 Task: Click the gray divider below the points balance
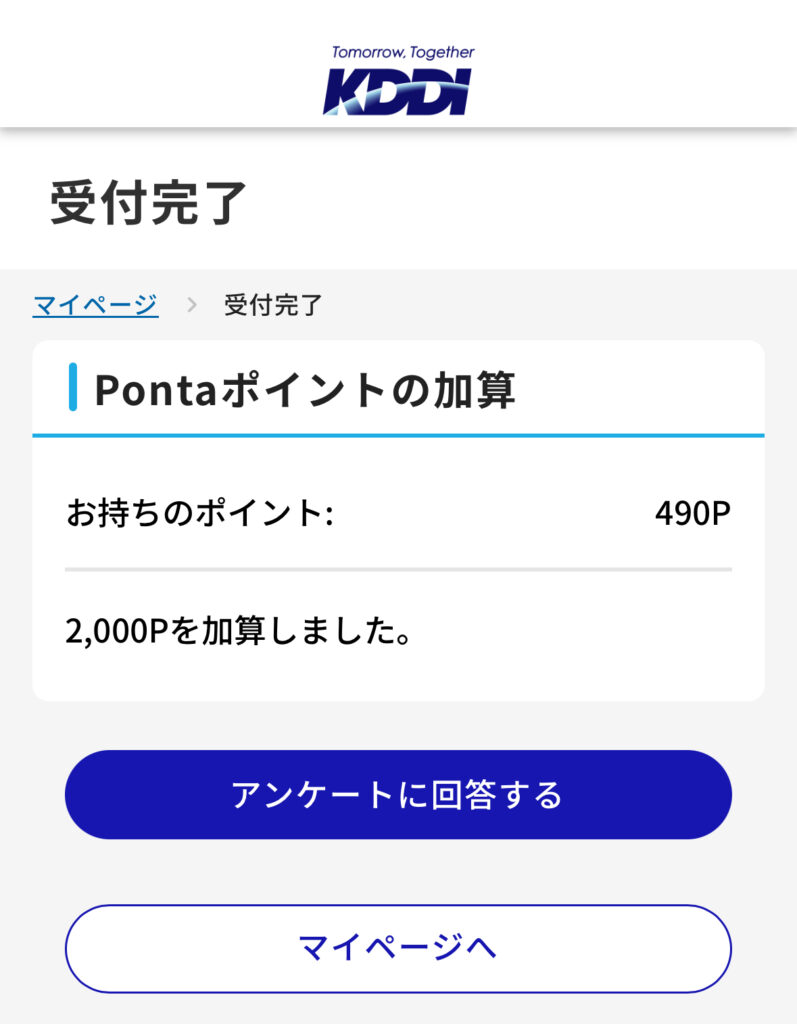(398, 569)
